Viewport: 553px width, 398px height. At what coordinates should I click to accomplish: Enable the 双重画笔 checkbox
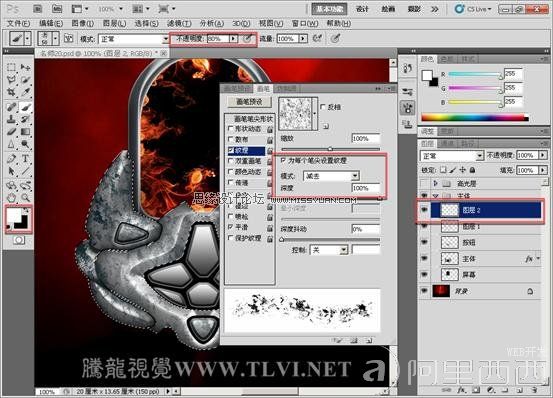click(231, 161)
